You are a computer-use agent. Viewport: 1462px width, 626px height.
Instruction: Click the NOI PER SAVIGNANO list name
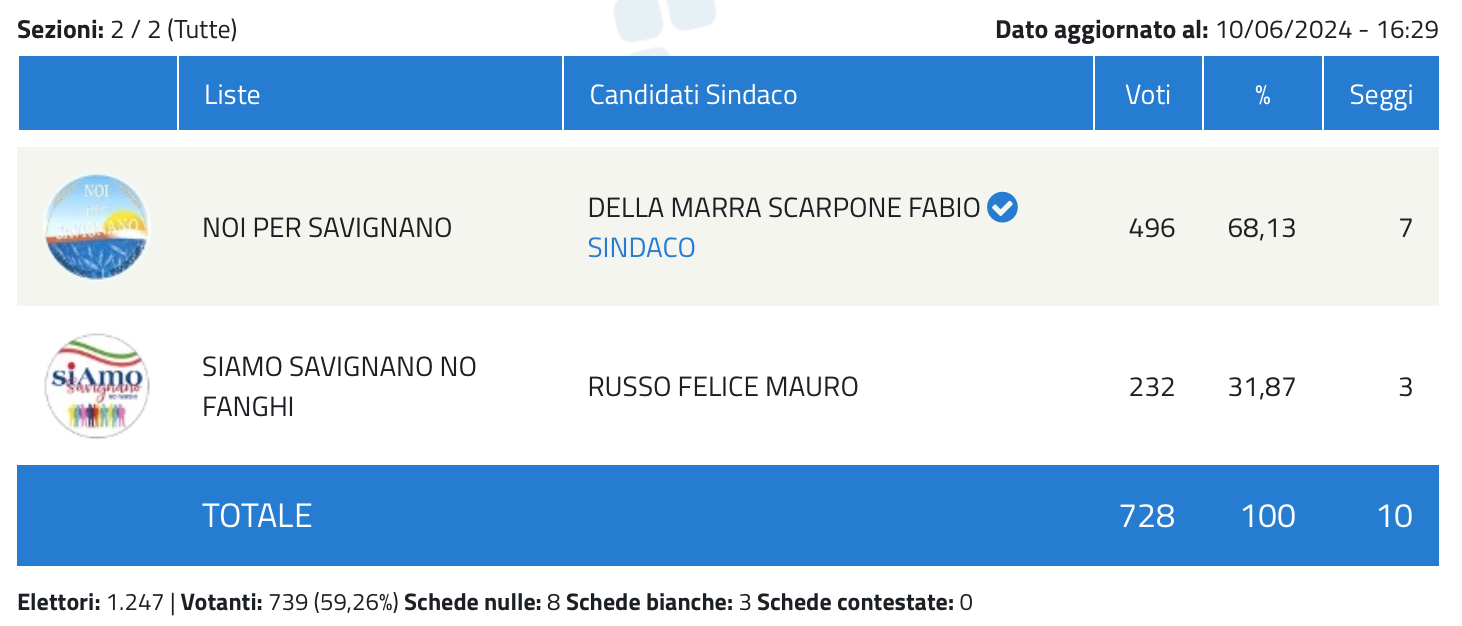point(327,227)
